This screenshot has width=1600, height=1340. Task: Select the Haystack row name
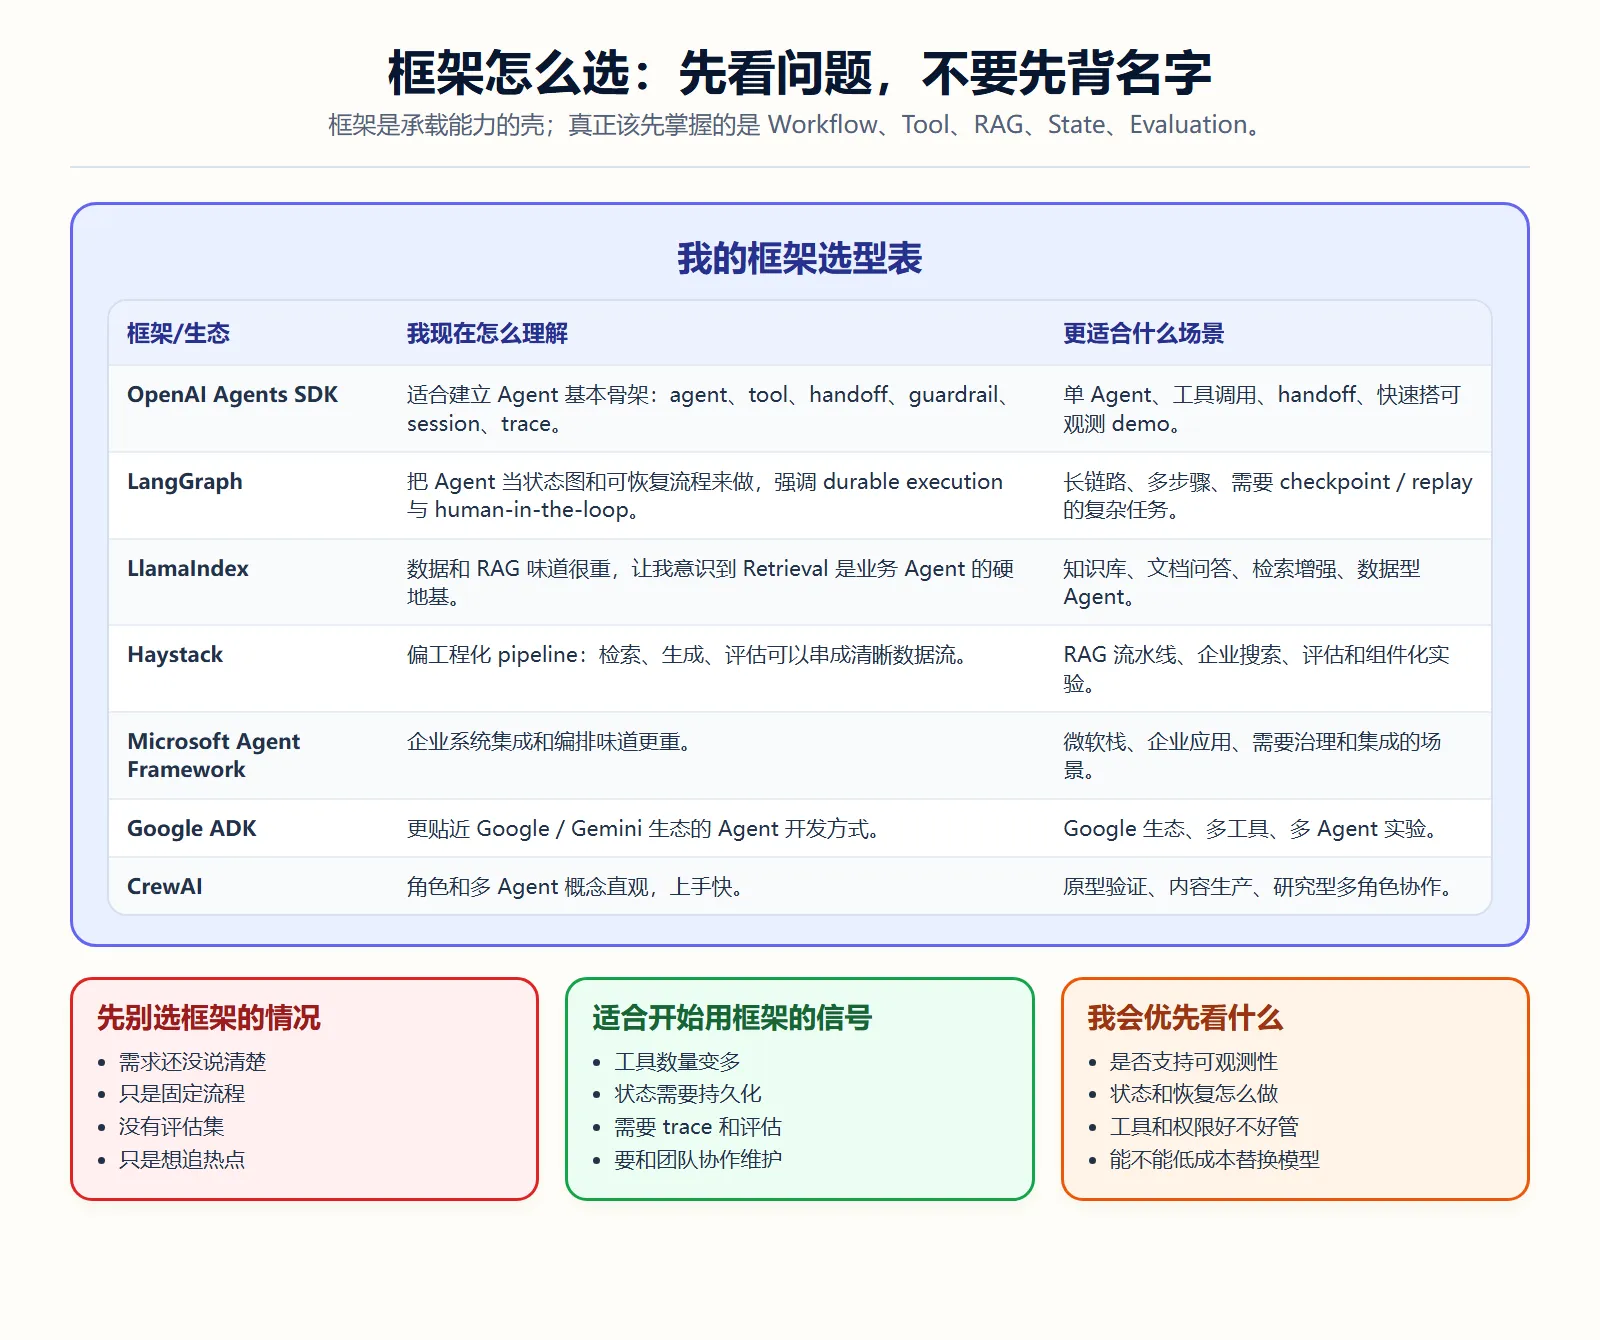tap(175, 655)
